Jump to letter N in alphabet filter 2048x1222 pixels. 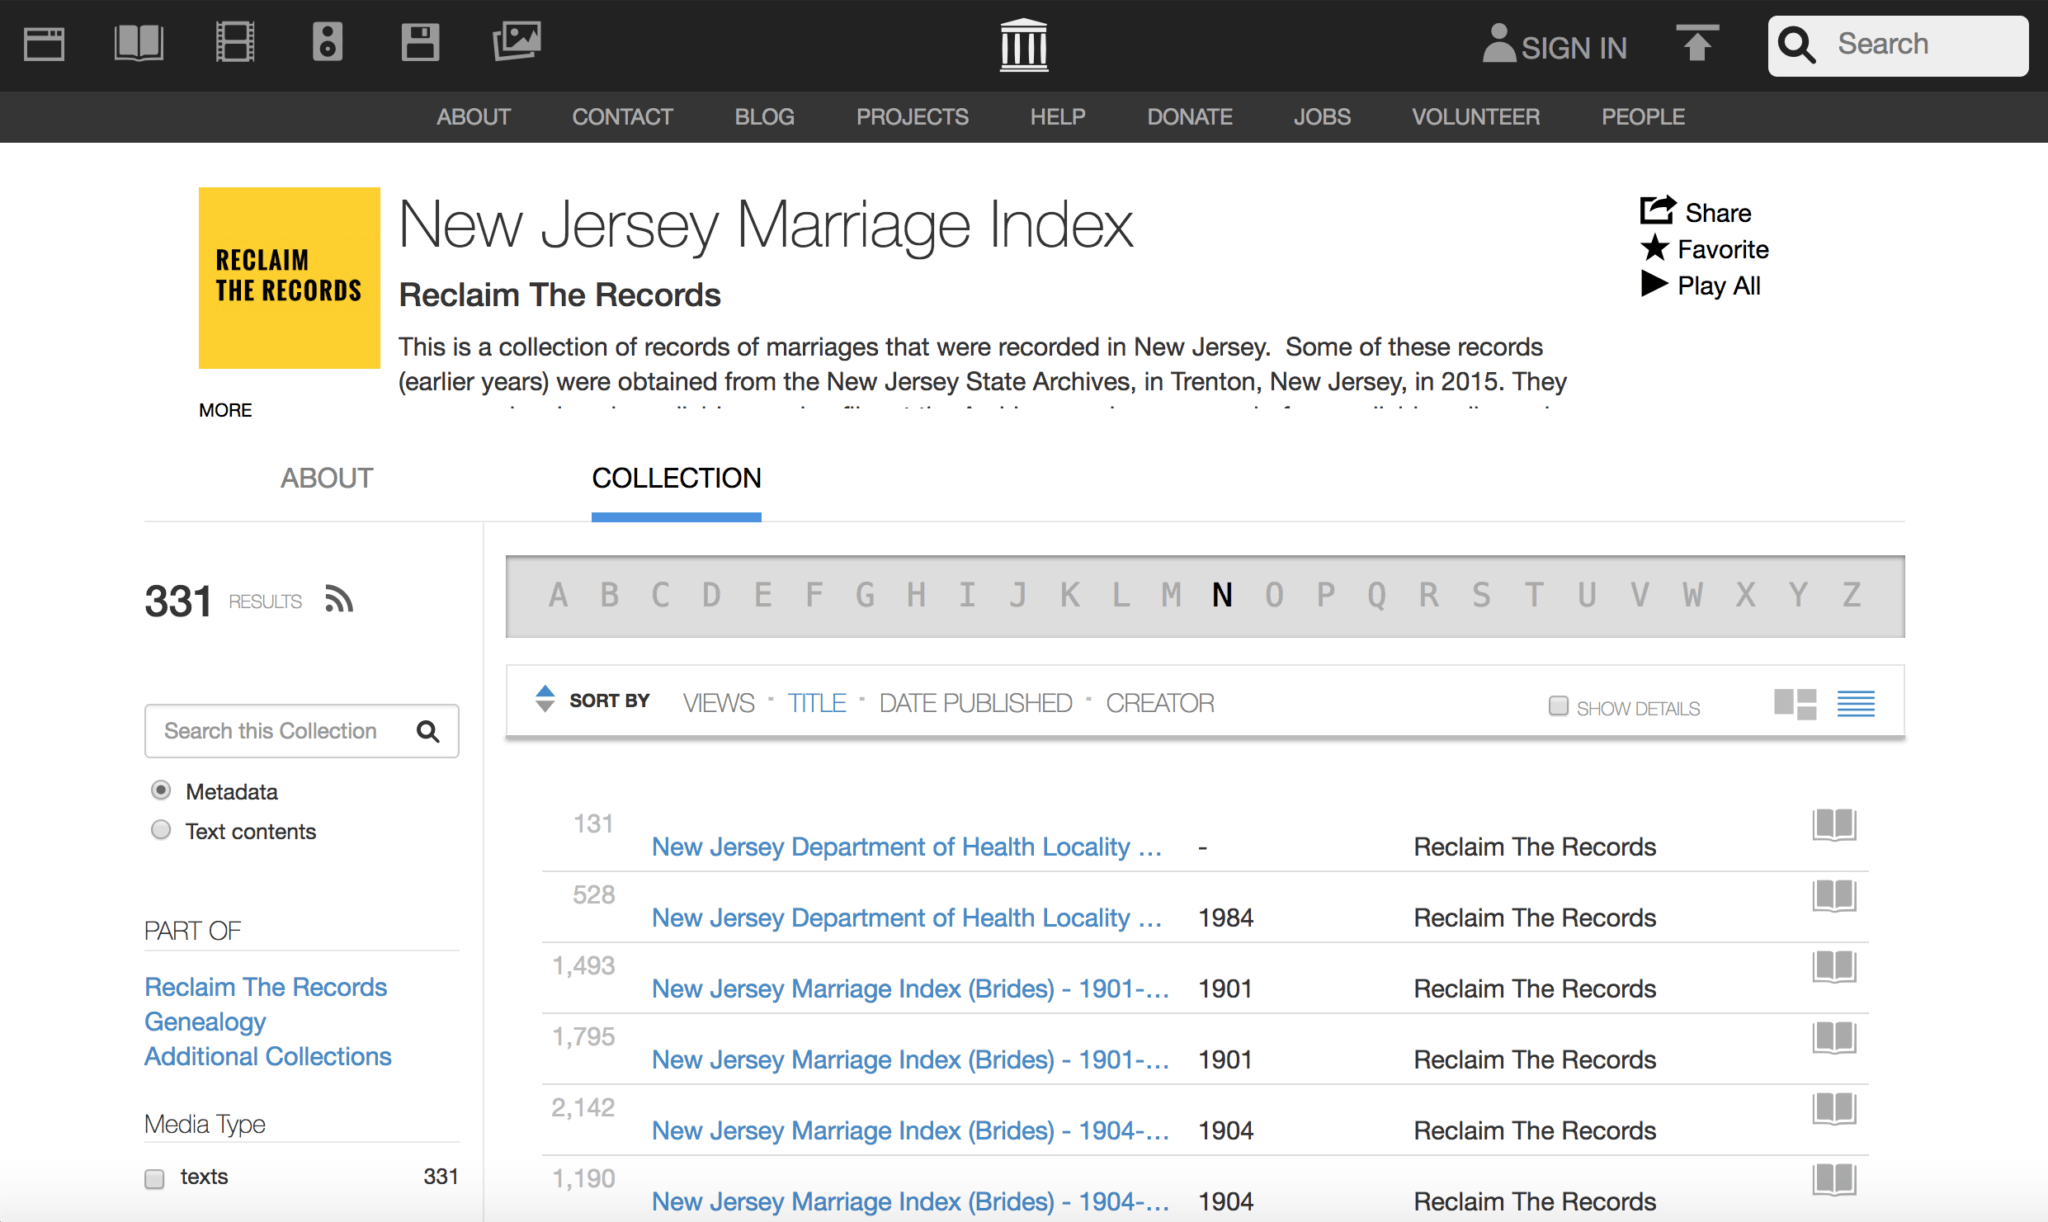tap(1221, 595)
